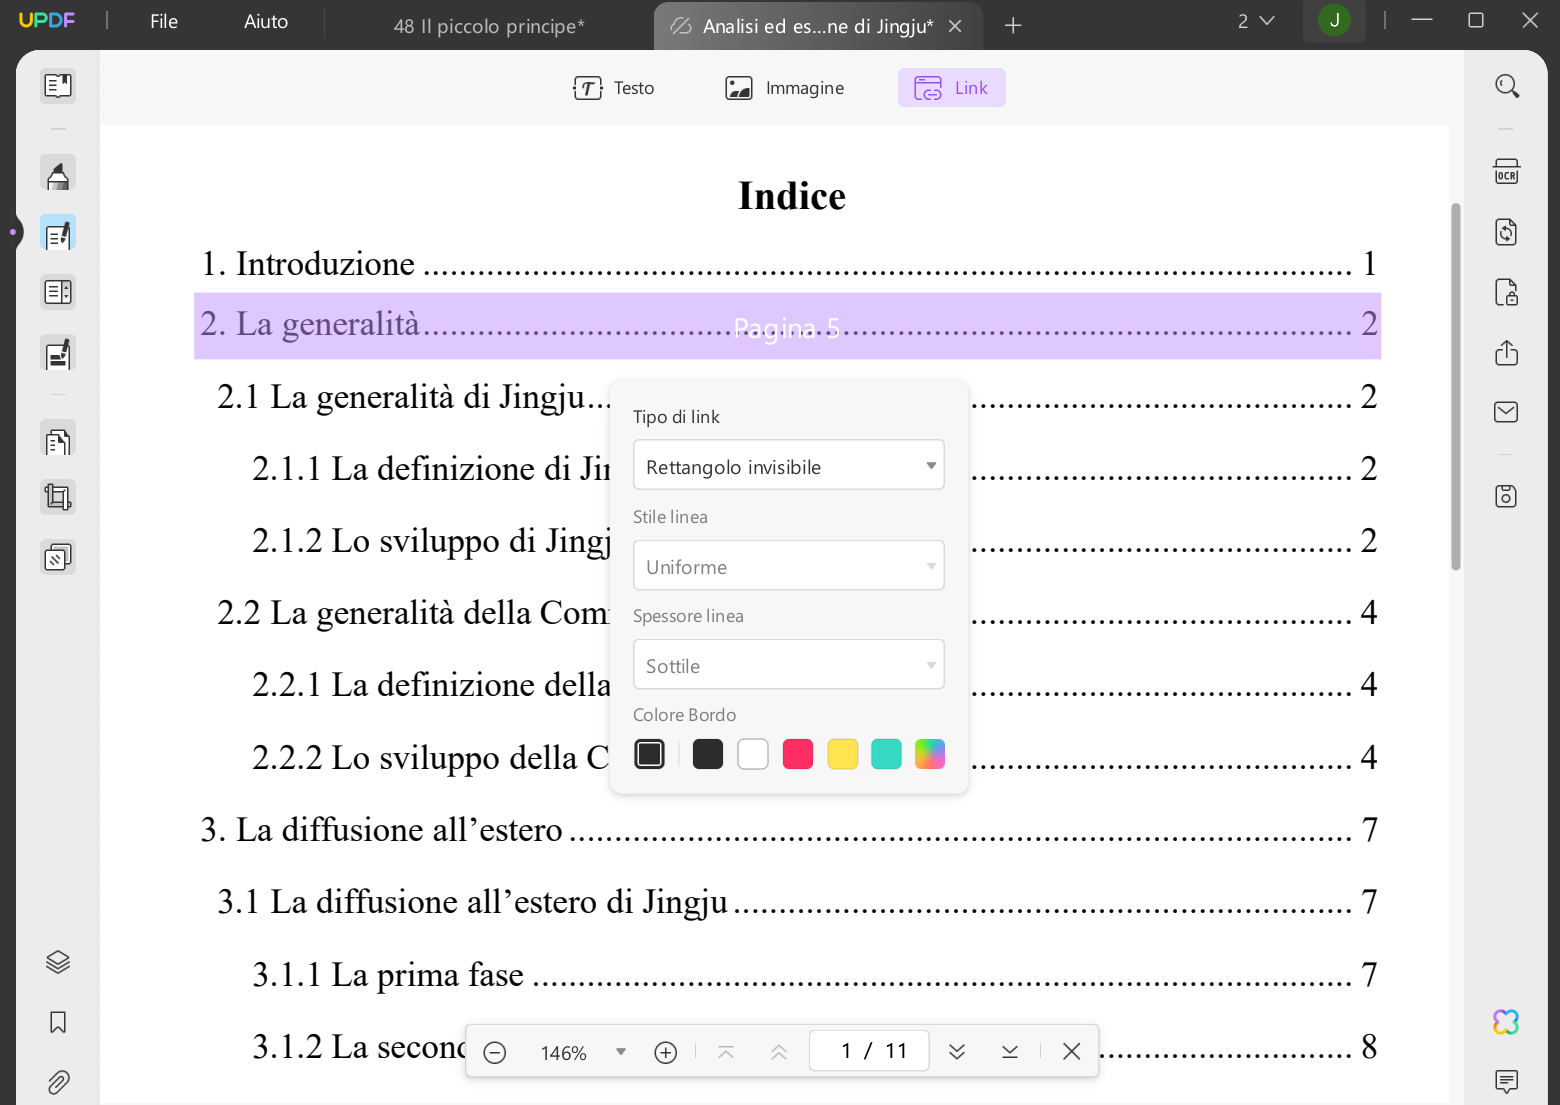
Task: Select the Testo editing tool
Action: (x=614, y=88)
